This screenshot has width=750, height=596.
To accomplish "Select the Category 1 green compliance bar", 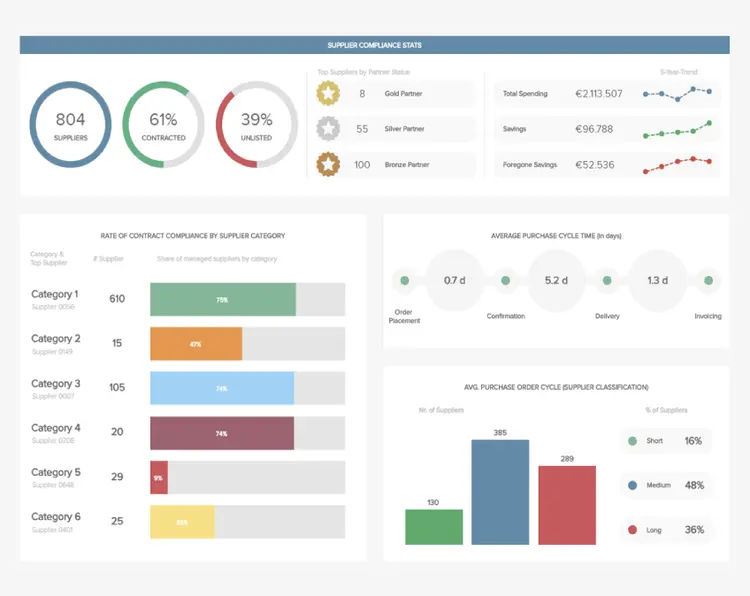I will 223,299.
